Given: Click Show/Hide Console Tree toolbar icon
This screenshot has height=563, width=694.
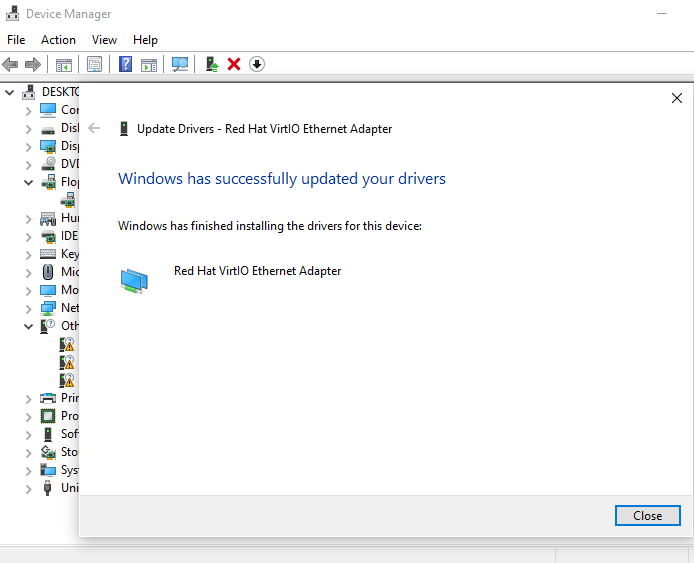Looking at the screenshot, I should (x=64, y=64).
